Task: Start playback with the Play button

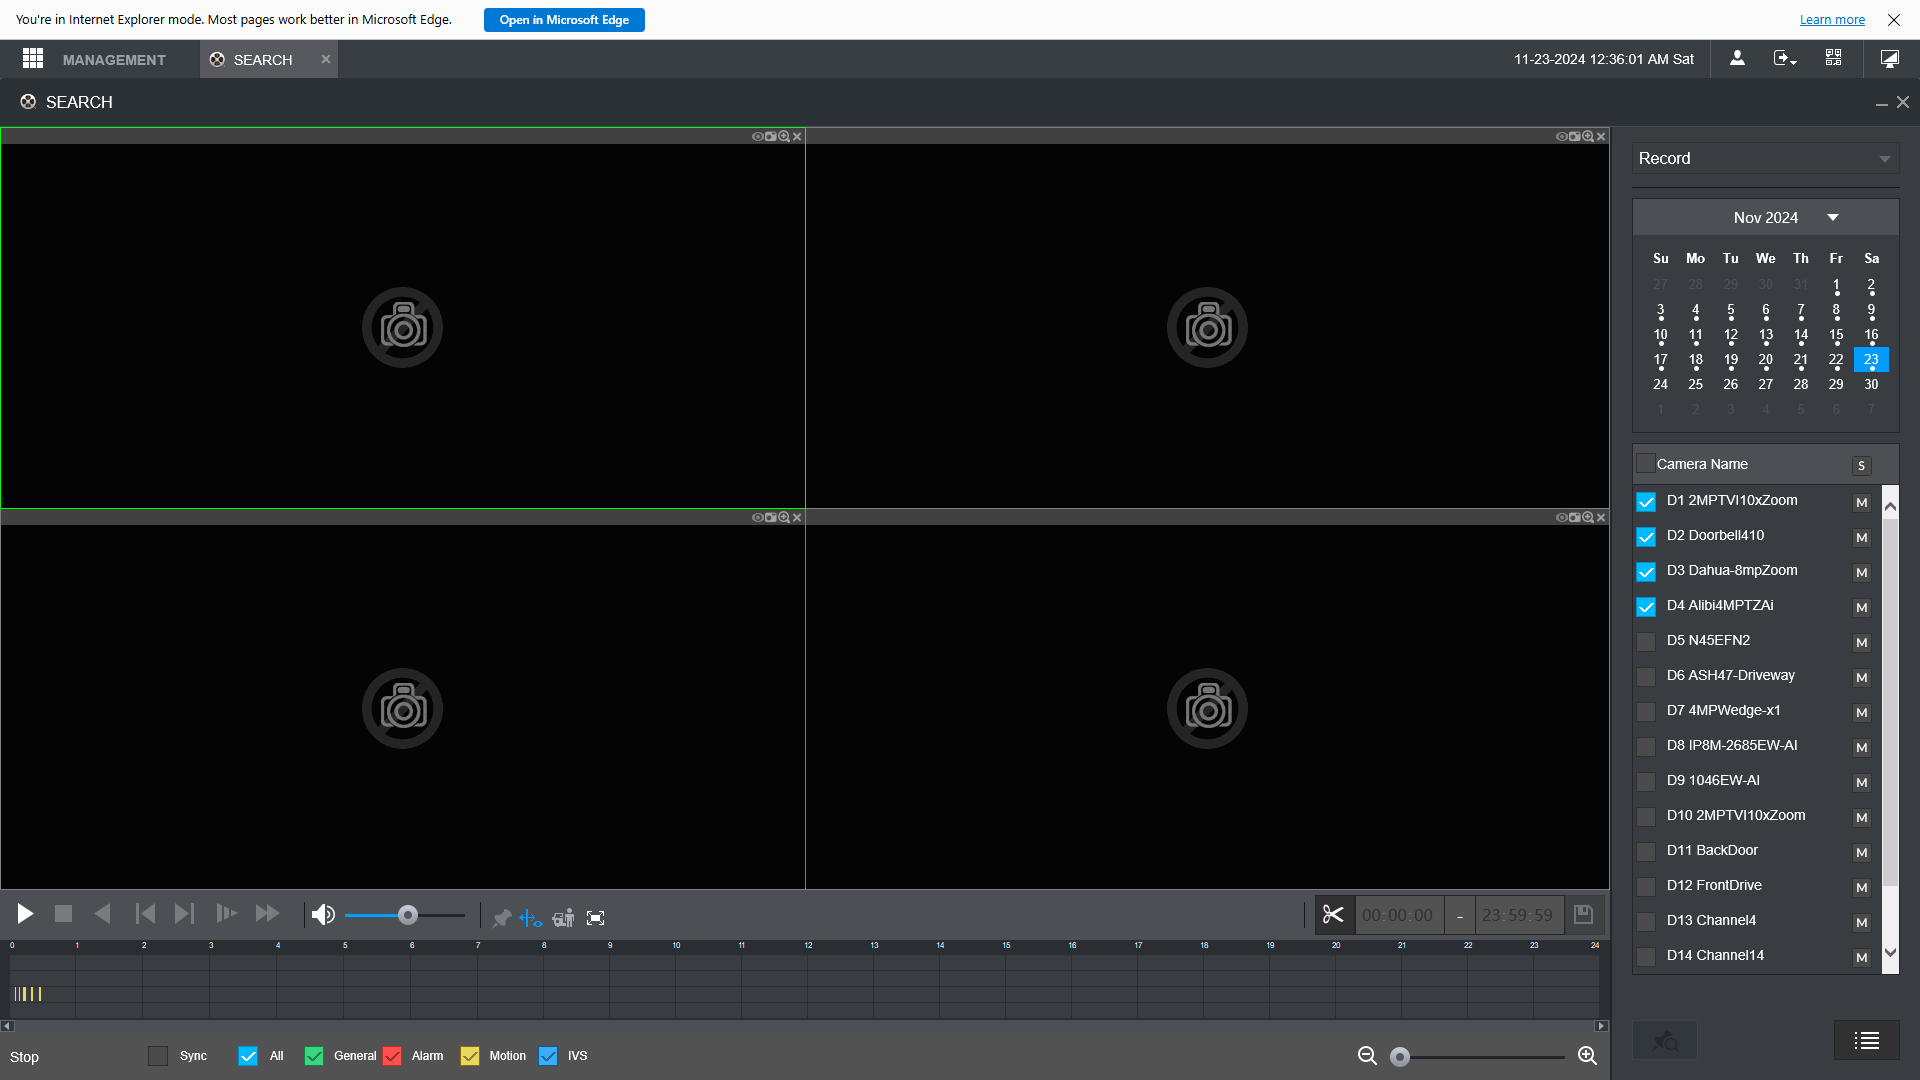Action: [25, 914]
